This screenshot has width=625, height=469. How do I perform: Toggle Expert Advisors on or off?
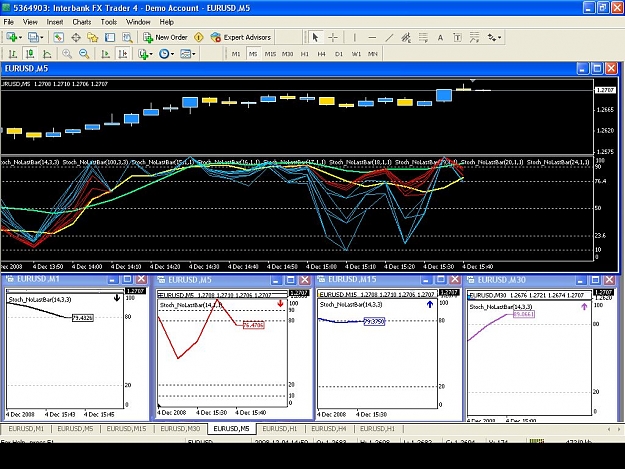pos(241,37)
